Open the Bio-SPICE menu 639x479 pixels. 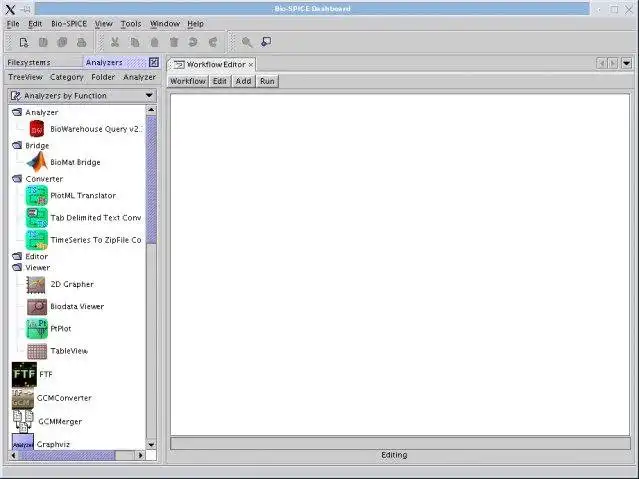tap(69, 24)
